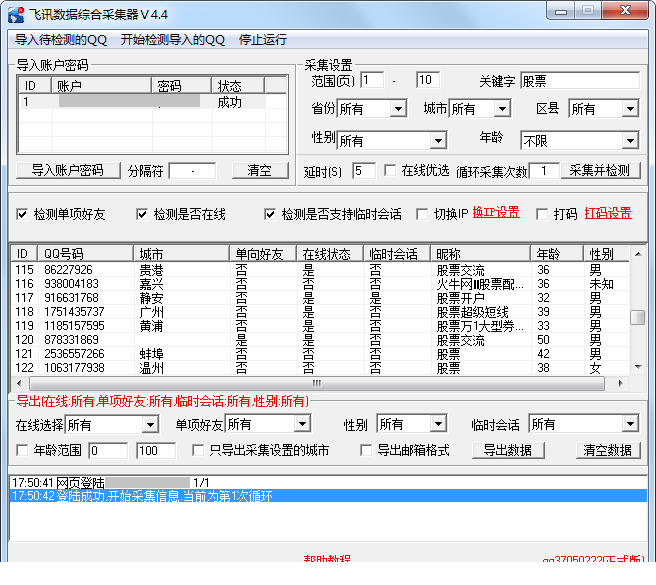
Task: Open 导入待检测的QQ menu
Action: [61, 40]
